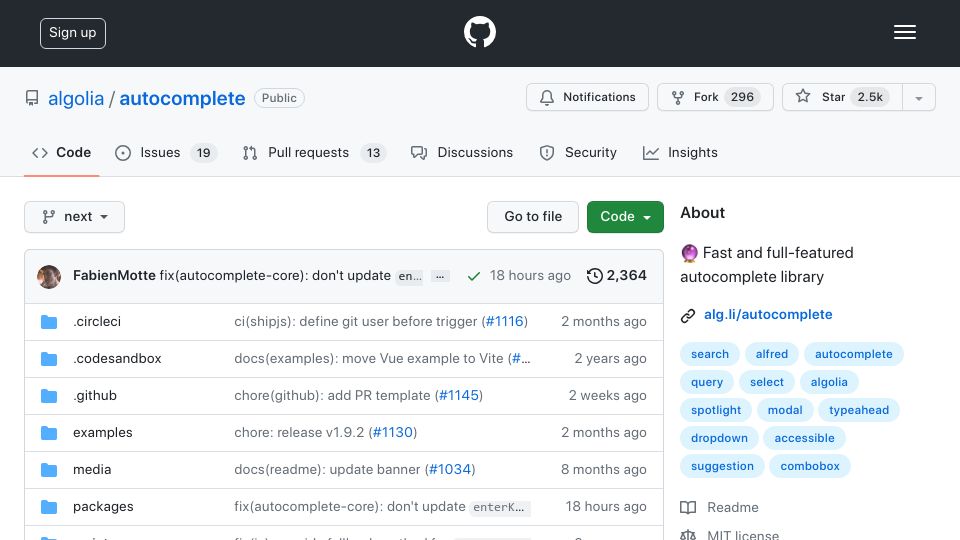960x540 pixels.
Task: Click the .codesandbox folder icon
Action: pyautogui.click(x=49, y=359)
